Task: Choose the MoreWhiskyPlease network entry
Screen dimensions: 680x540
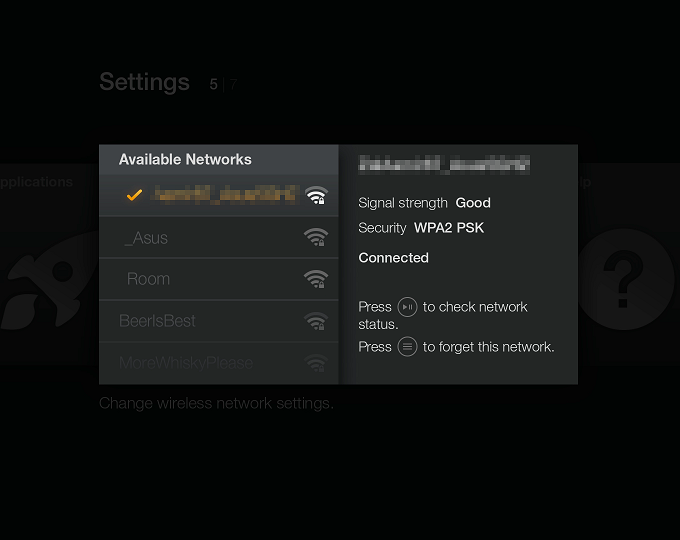Action: click(x=219, y=363)
